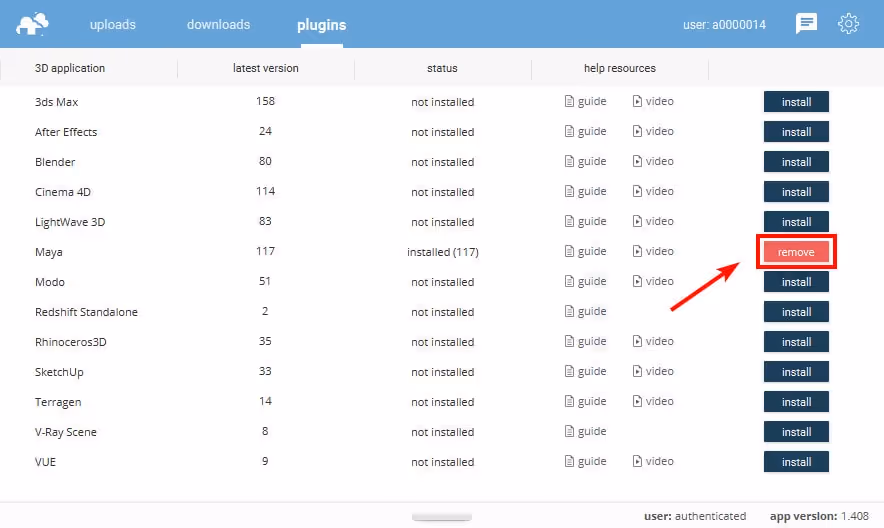Open the Modo guide
The image size is (884, 528).
click(x=585, y=281)
